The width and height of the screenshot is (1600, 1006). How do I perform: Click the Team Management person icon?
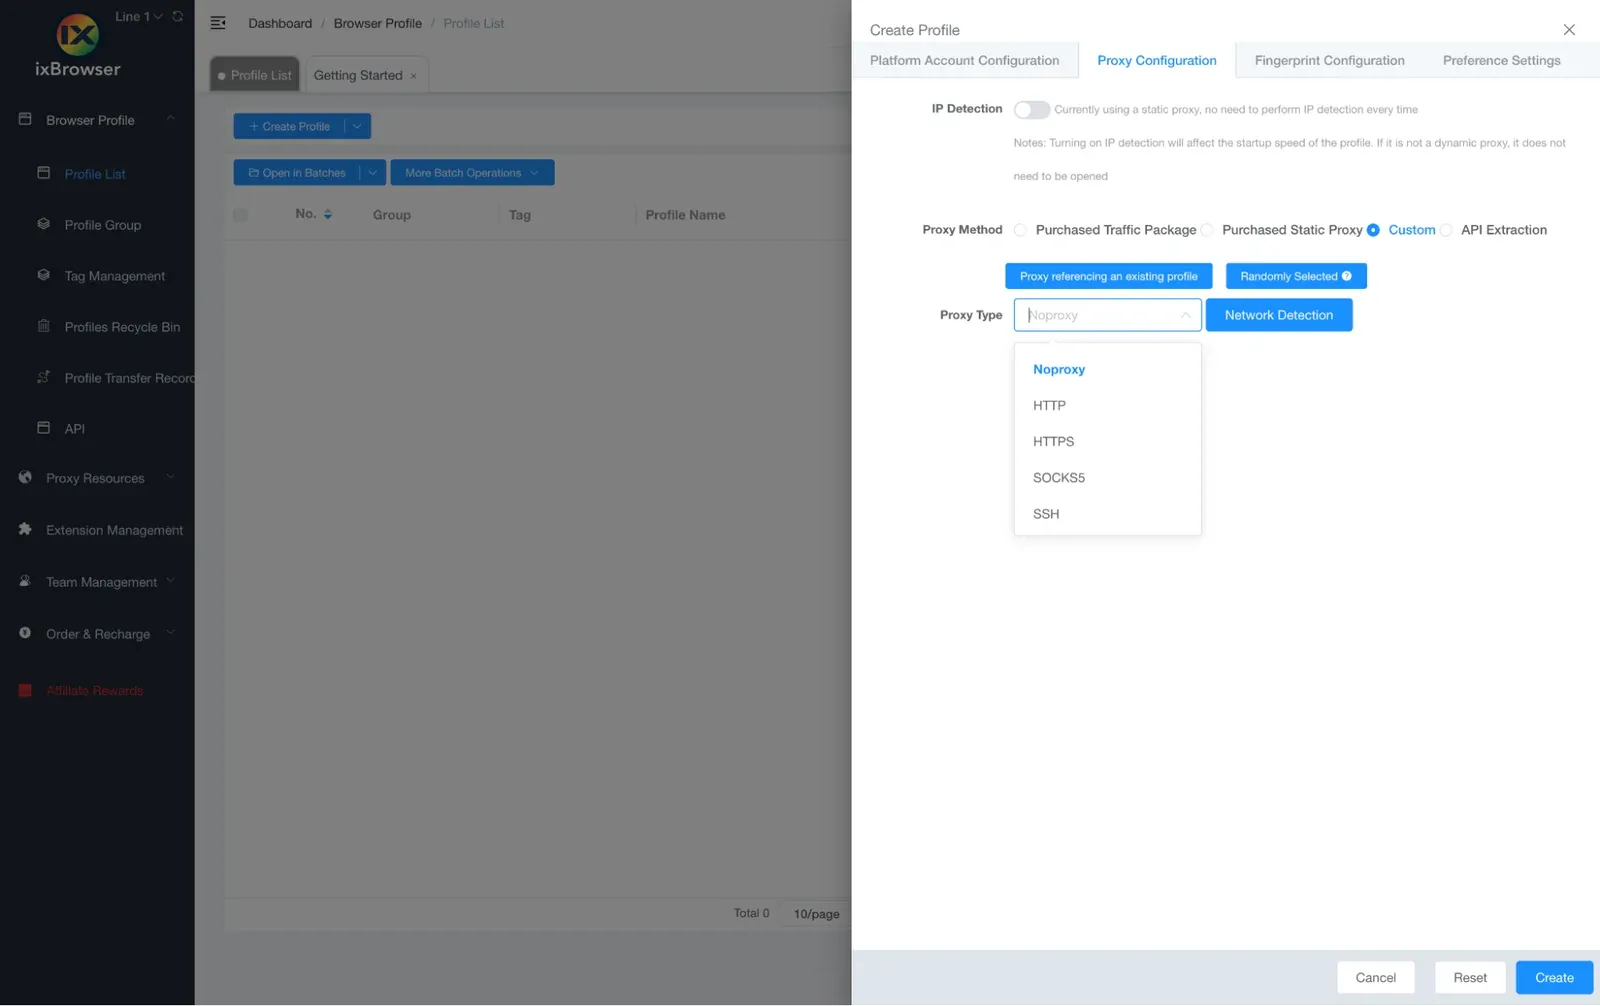pyautogui.click(x=25, y=581)
